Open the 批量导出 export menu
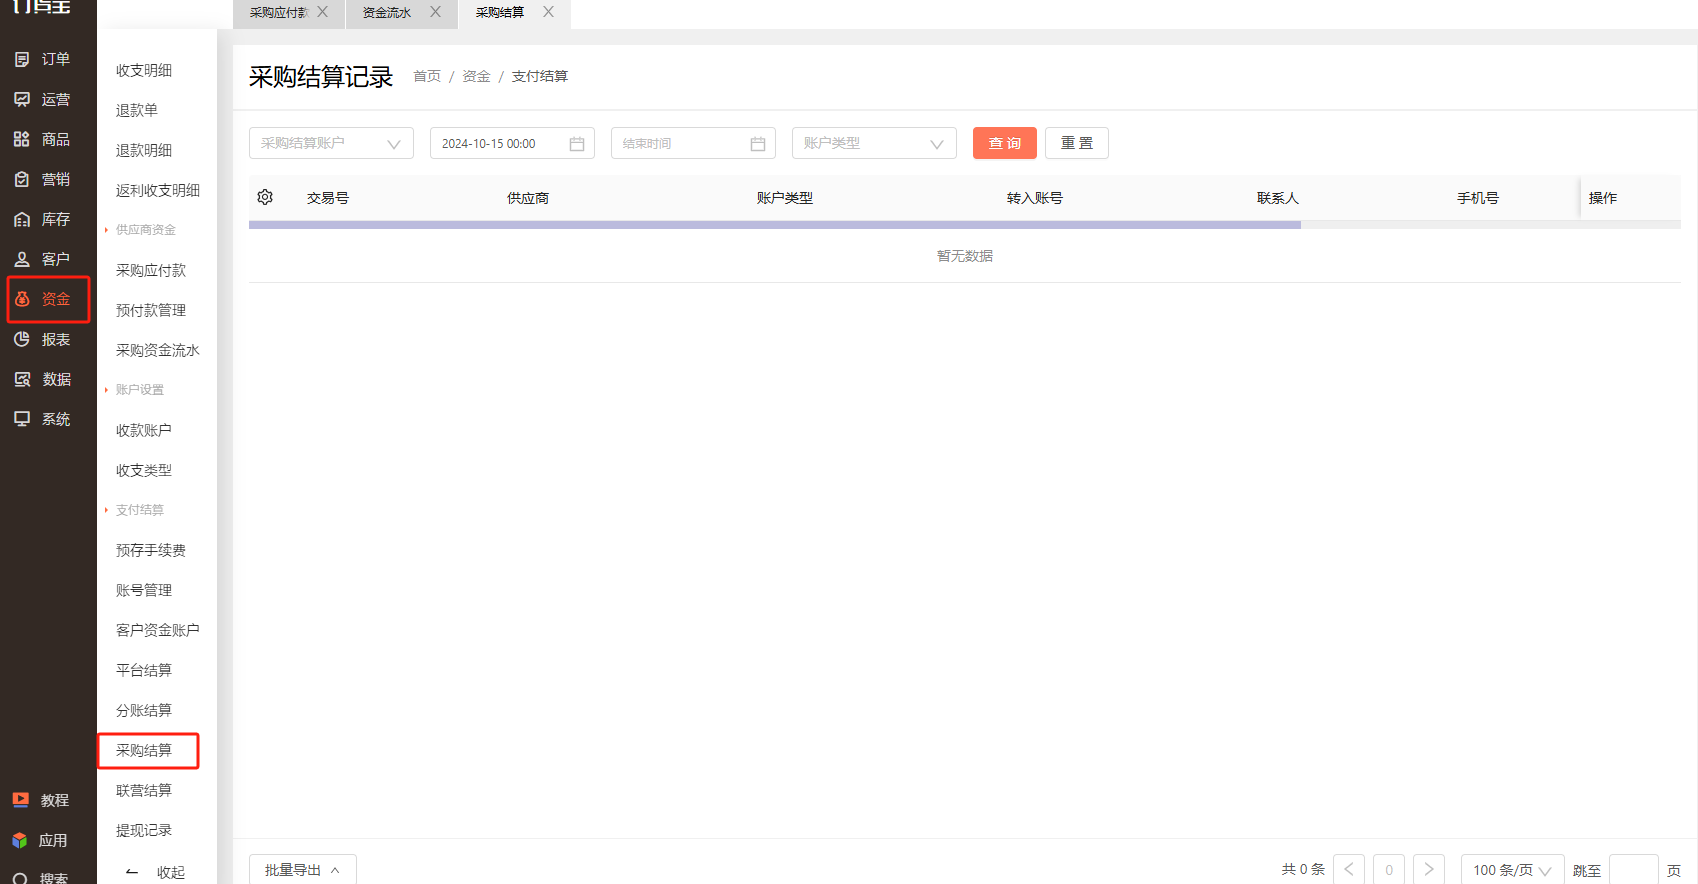This screenshot has height=884, width=1698. pyautogui.click(x=302, y=870)
